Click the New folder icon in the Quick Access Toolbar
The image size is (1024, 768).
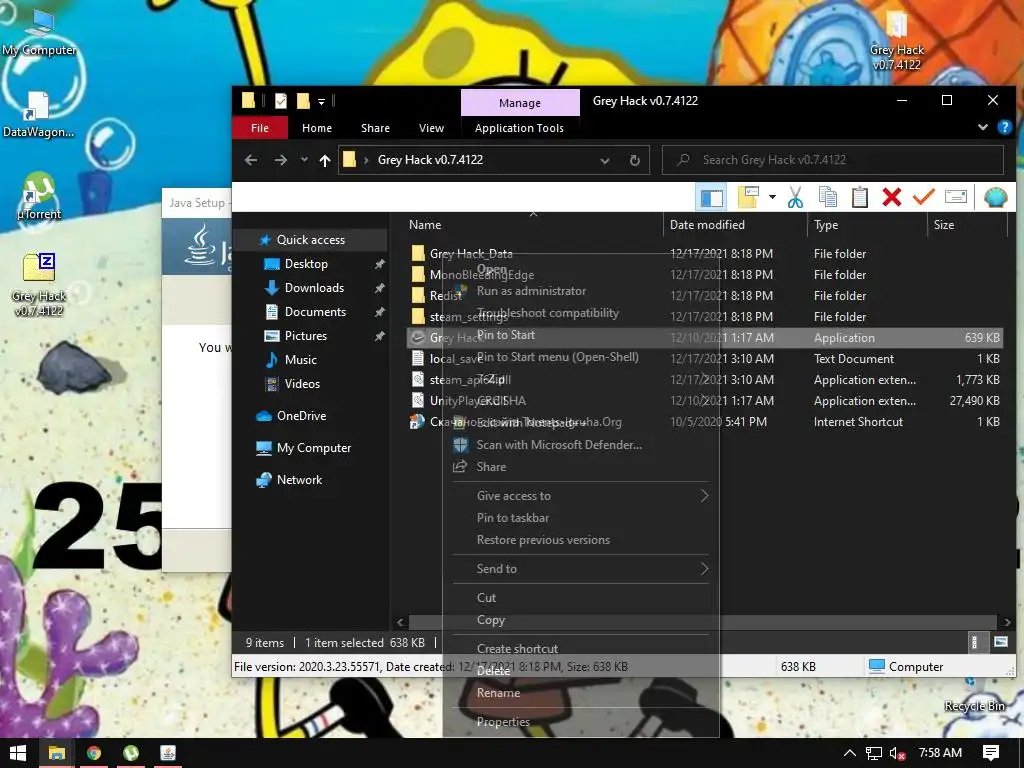(x=303, y=101)
